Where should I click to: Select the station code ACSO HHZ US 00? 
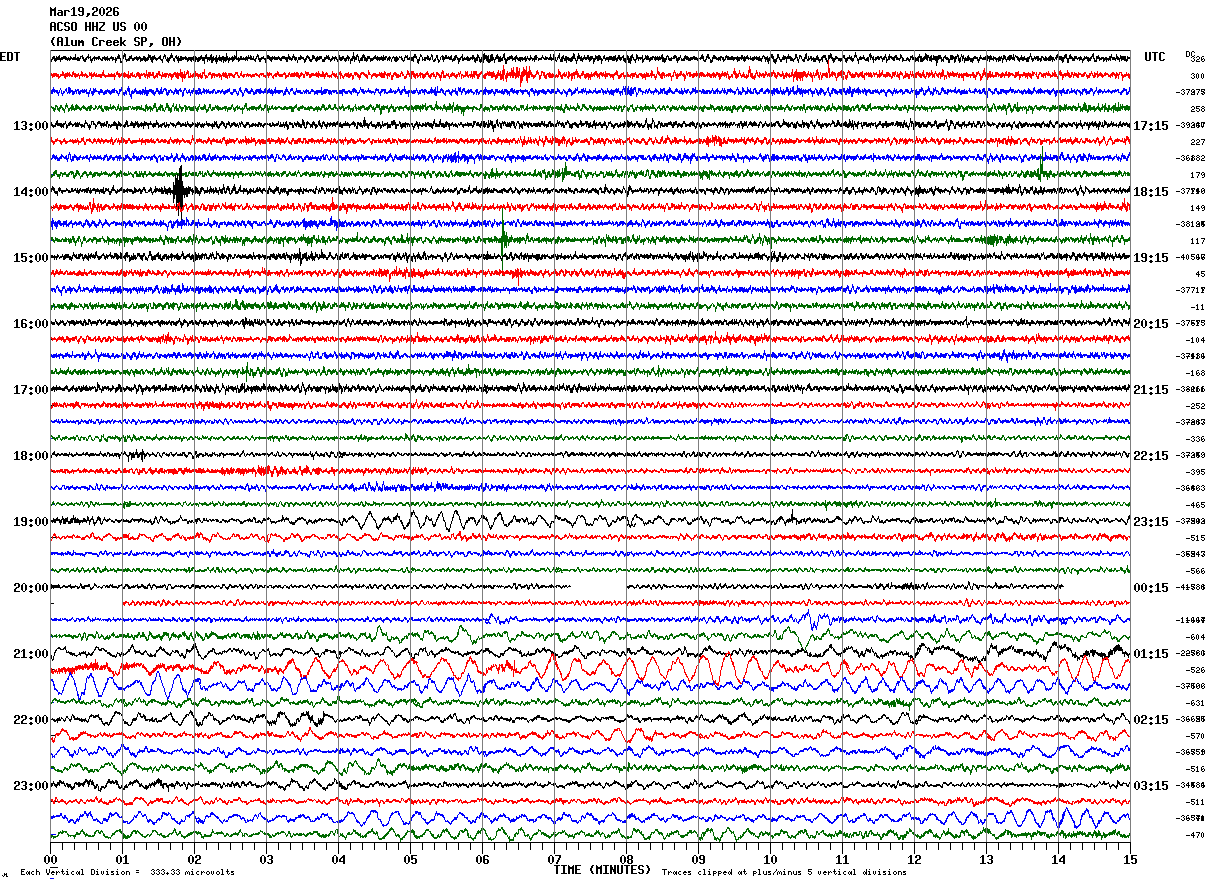tap(98, 27)
